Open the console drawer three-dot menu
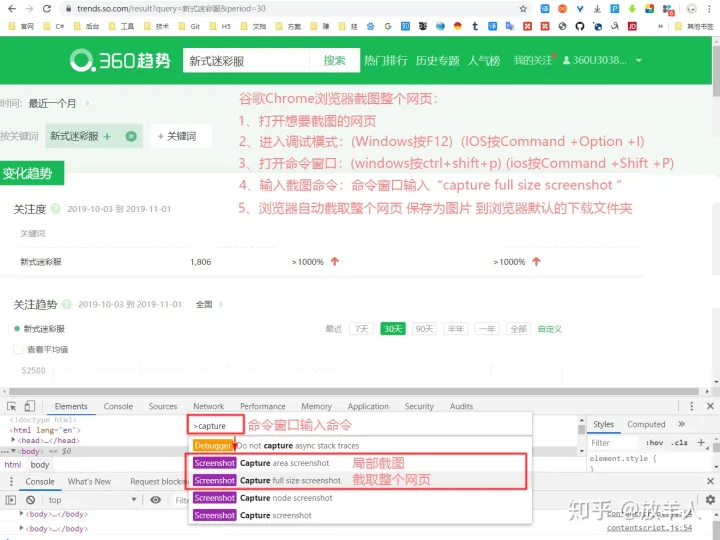Viewport: 720px width, 540px height. tap(11, 481)
